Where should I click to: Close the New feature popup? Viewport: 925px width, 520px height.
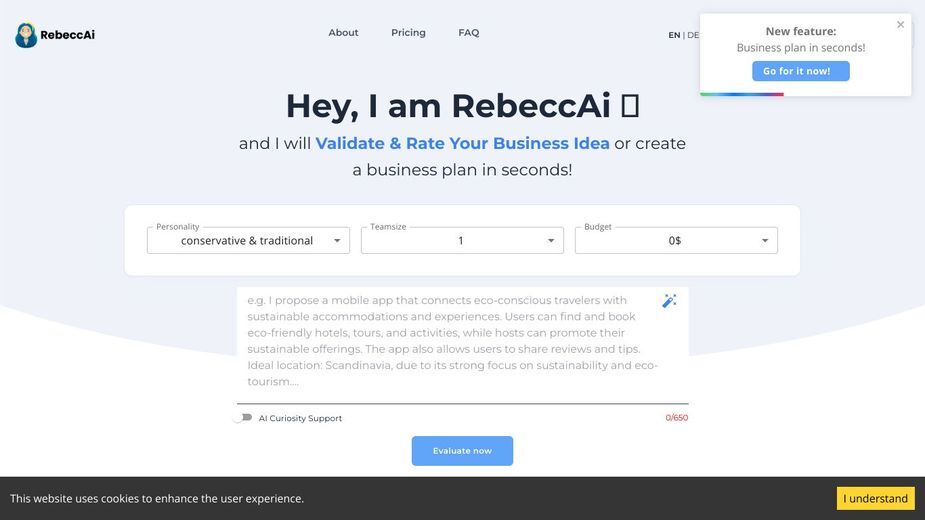pos(900,25)
